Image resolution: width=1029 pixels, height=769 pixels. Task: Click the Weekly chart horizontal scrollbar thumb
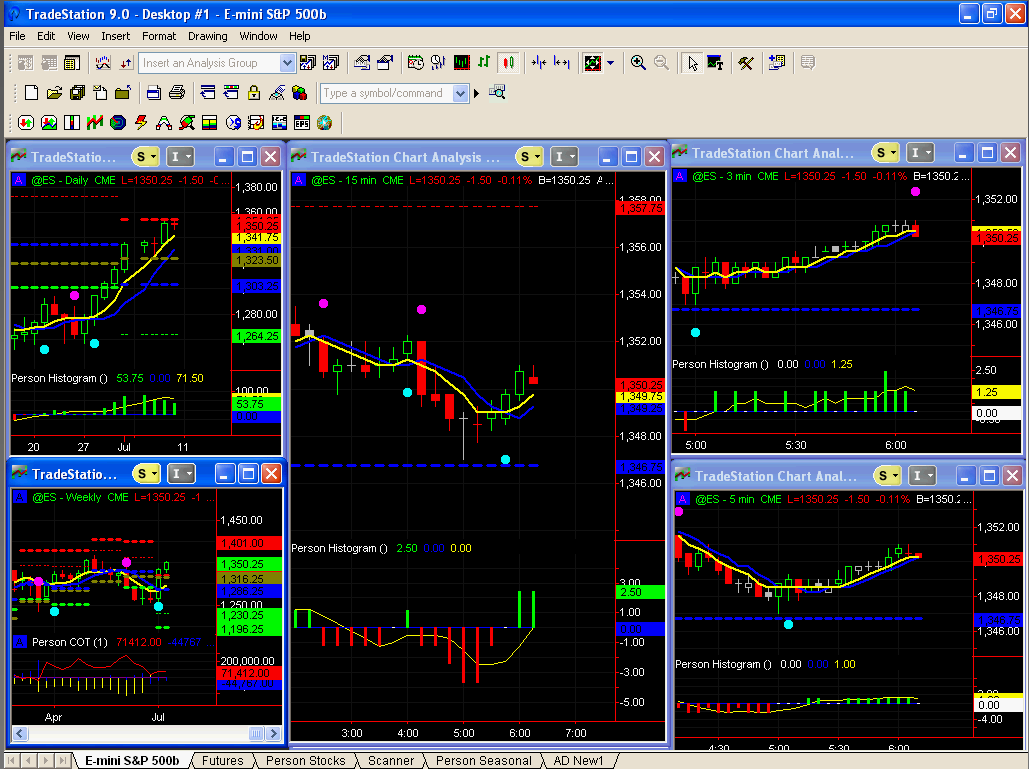click(256, 734)
